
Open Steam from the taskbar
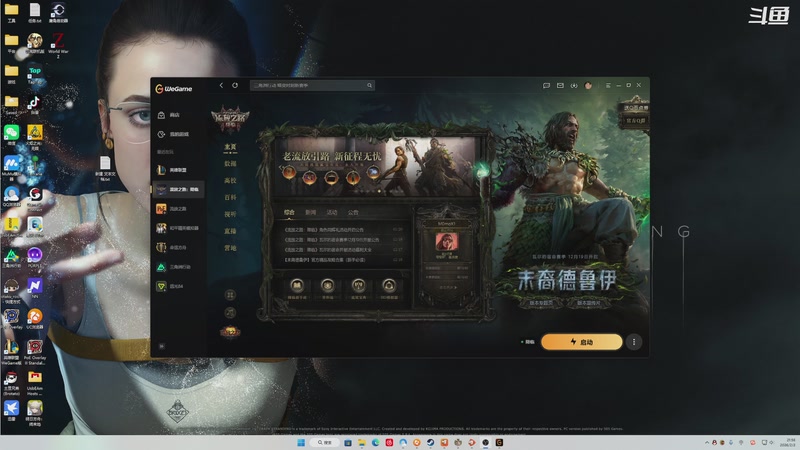click(x=431, y=442)
